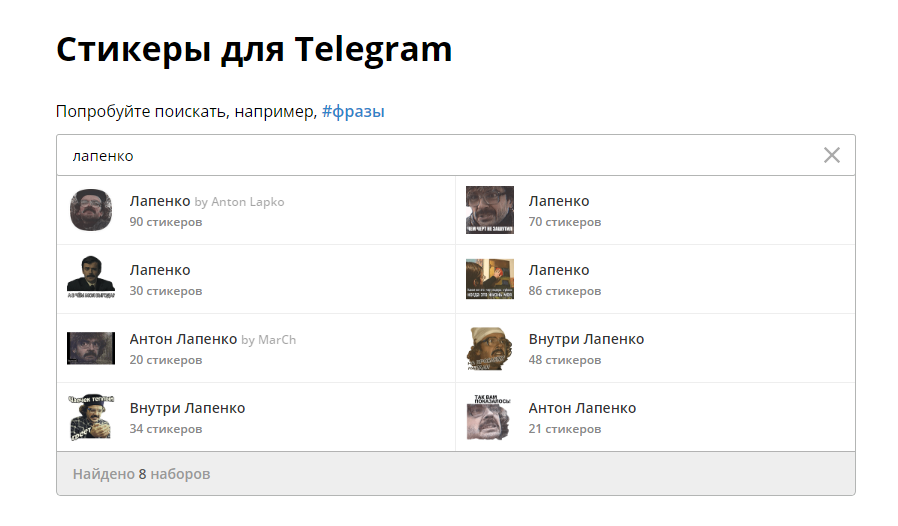Click the author name "Anton Lapko"
The height and width of the screenshot is (526, 898).
pyautogui.click(x=247, y=202)
